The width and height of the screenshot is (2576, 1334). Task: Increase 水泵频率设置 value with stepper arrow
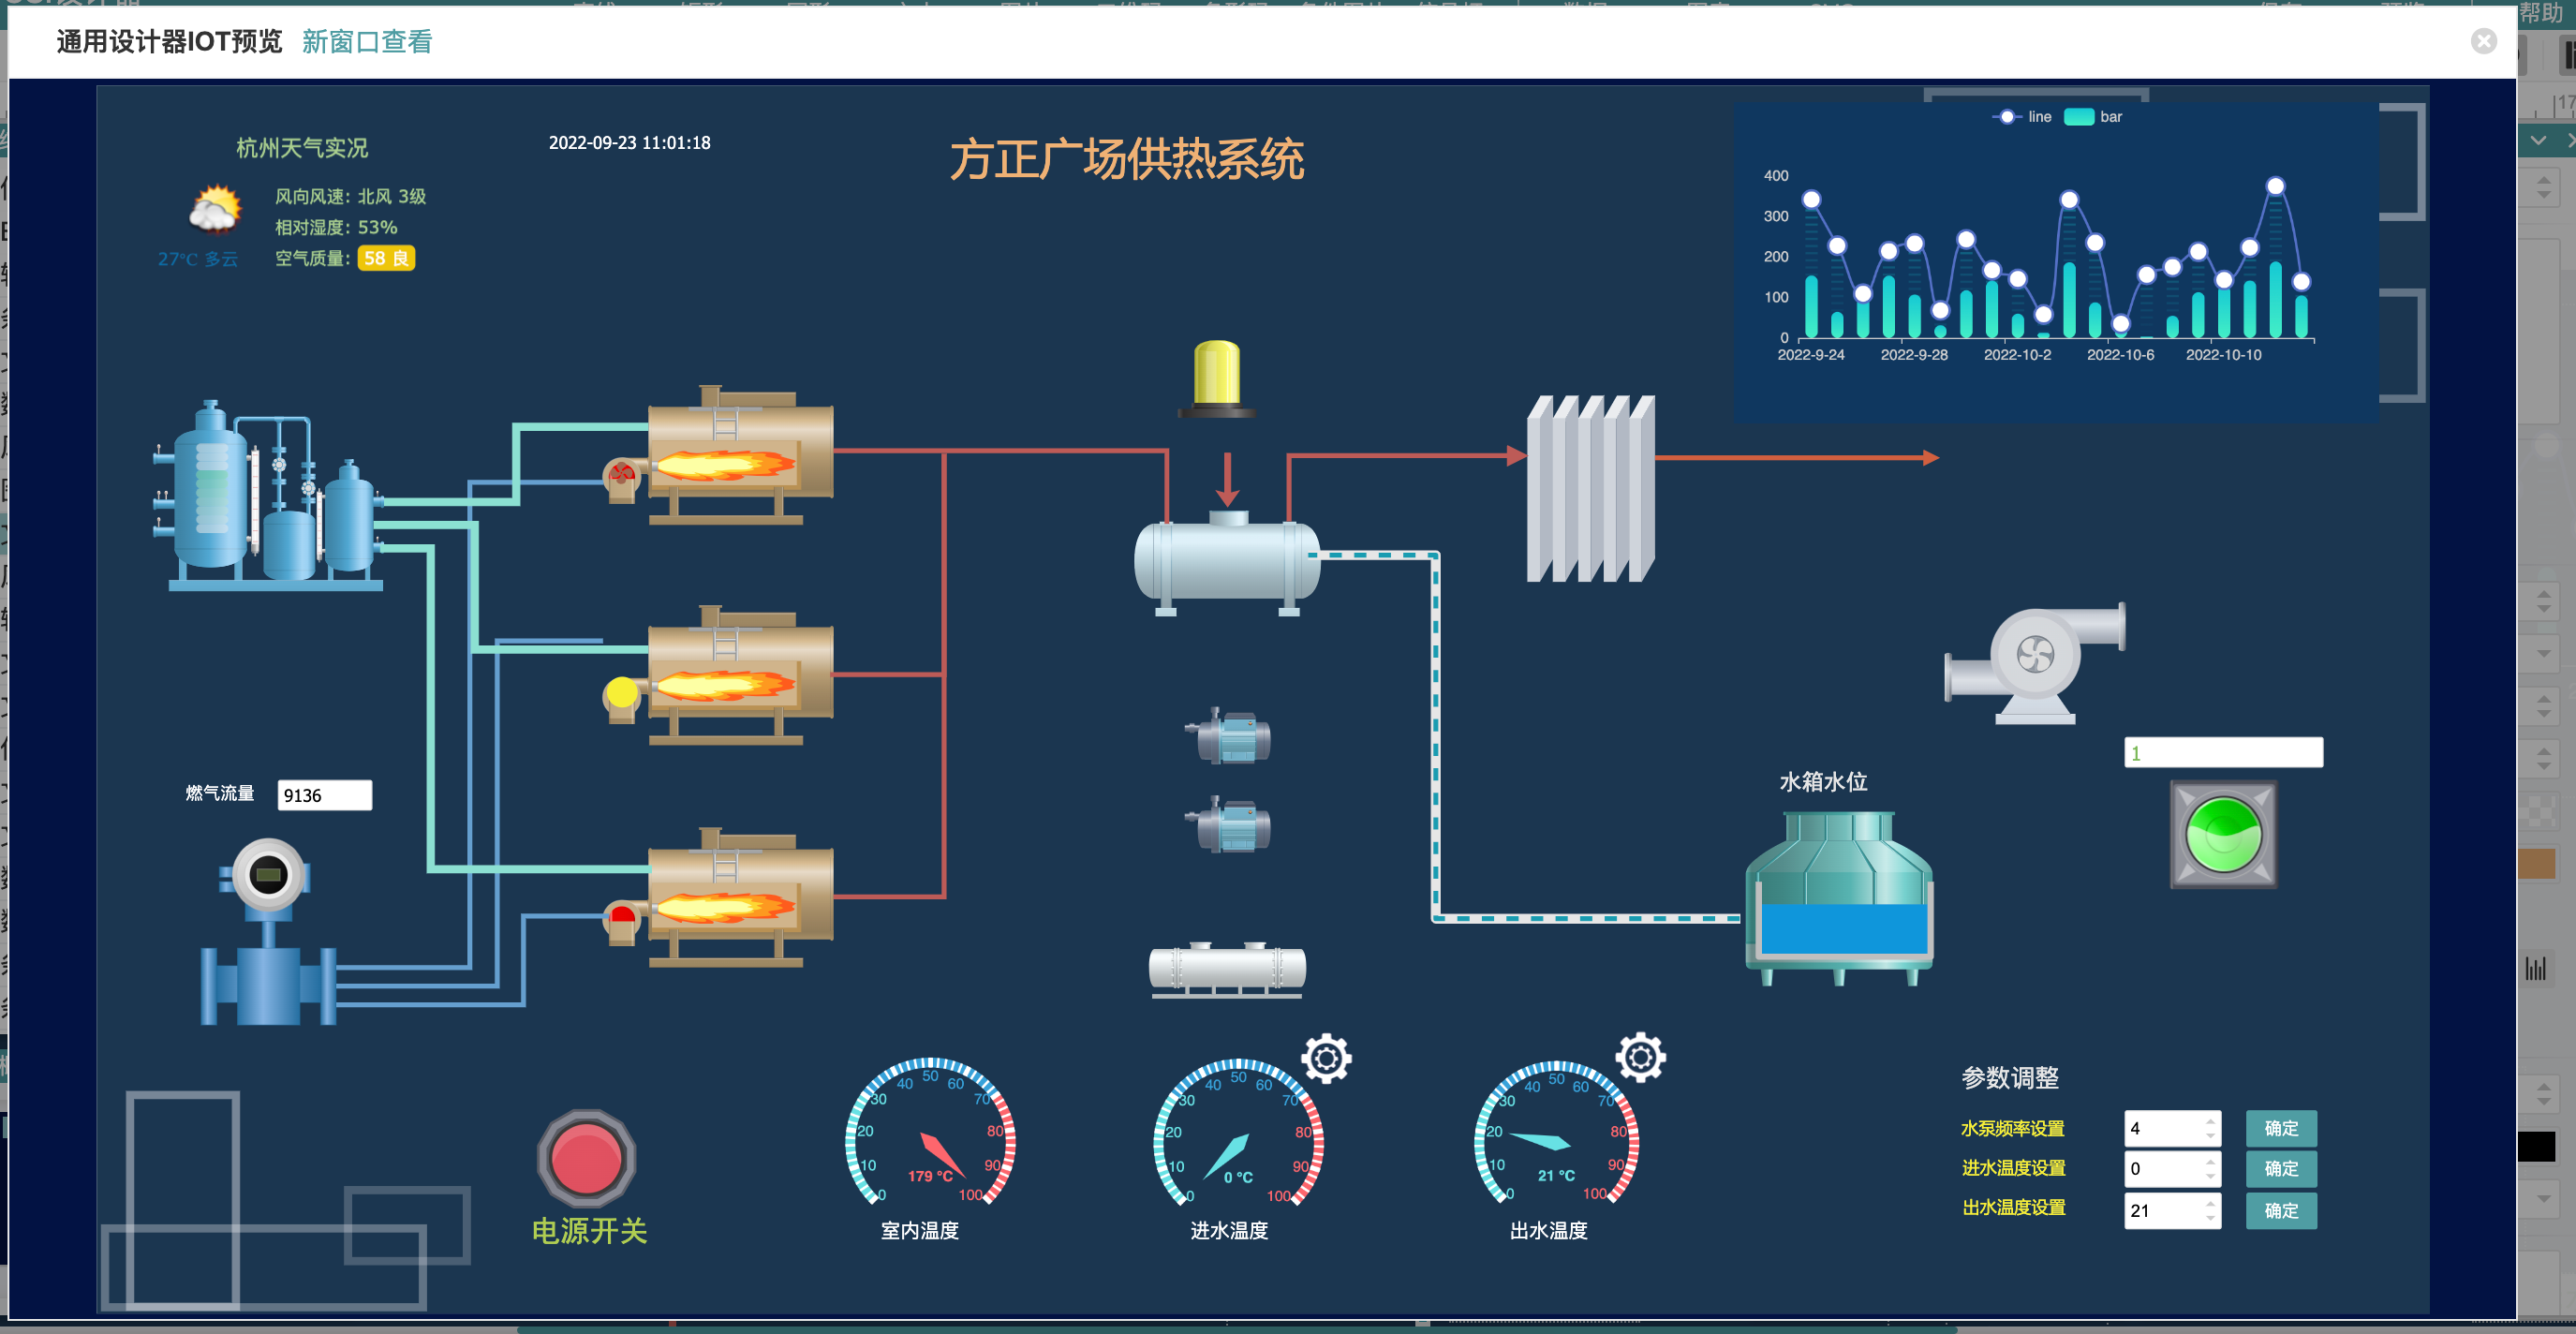click(x=2210, y=1121)
